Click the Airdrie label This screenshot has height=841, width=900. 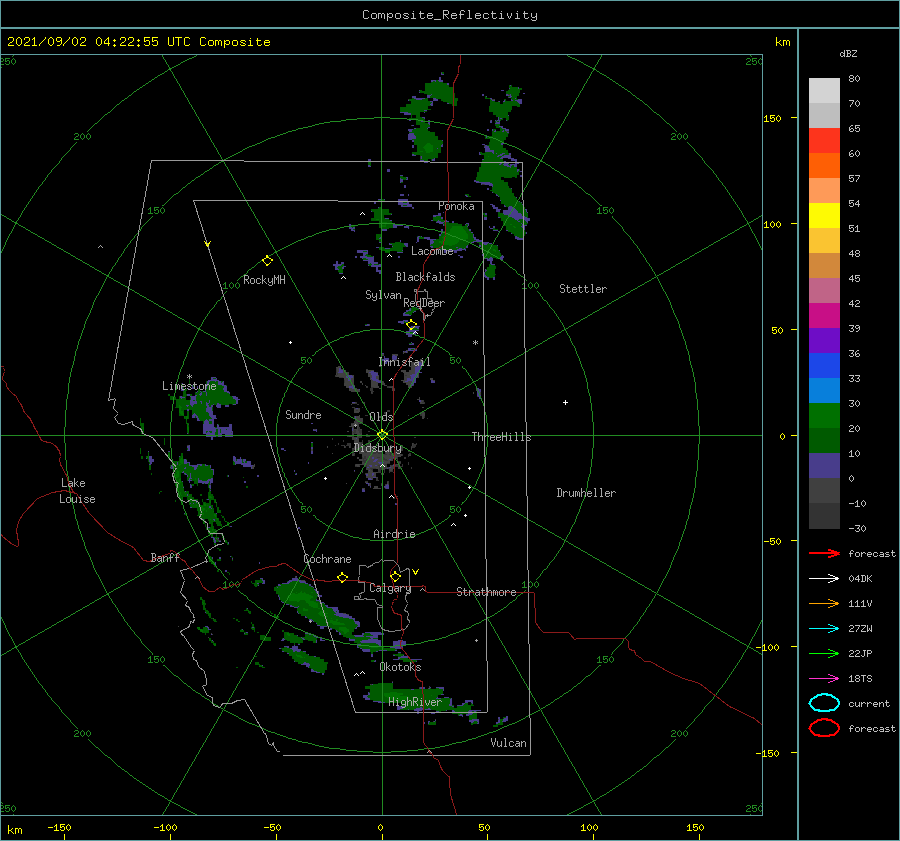(x=394, y=534)
